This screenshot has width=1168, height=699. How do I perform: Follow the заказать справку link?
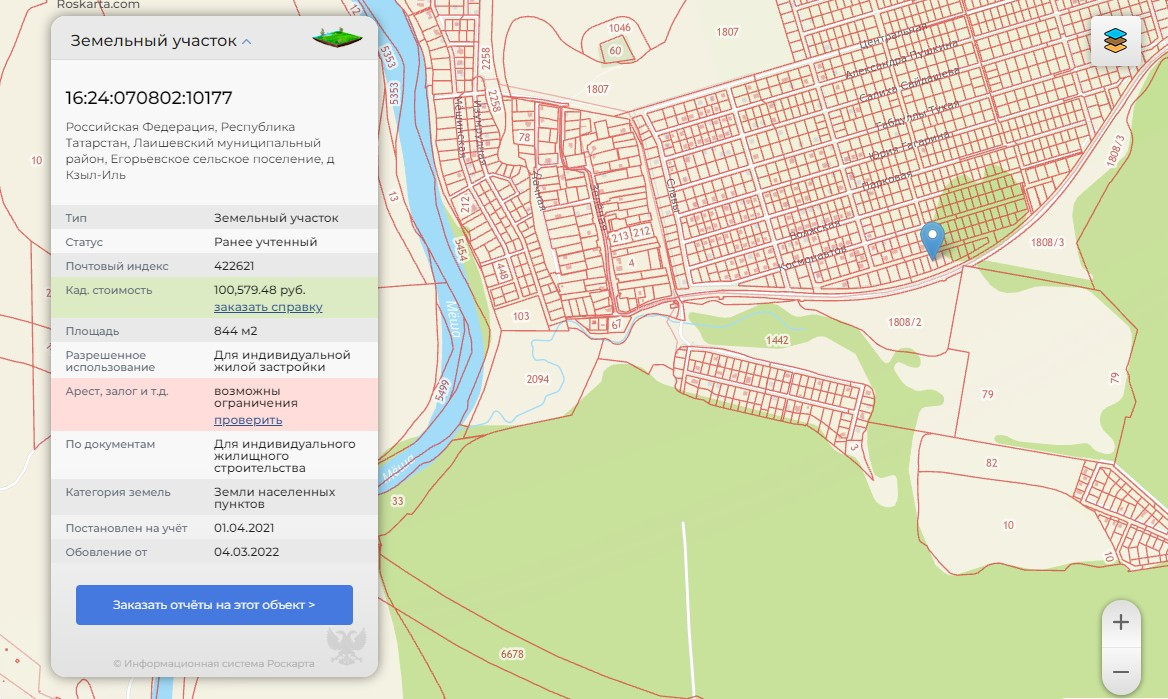click(268, 307)
